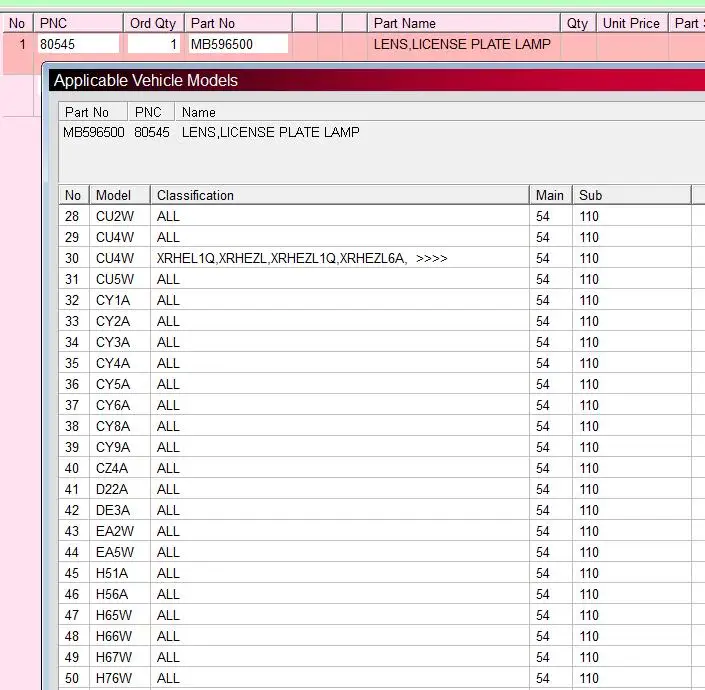Click the 80545 PNC value in dialog

tap(152, 132)
